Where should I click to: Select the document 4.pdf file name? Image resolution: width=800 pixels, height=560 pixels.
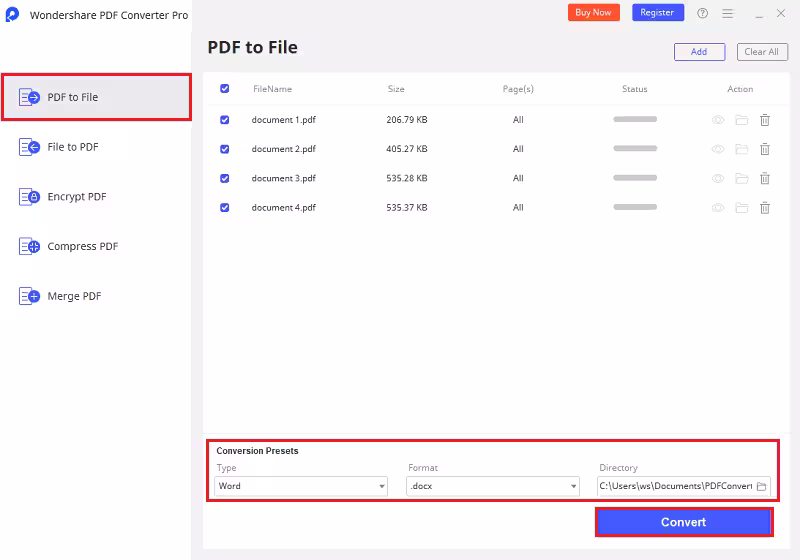284,208
